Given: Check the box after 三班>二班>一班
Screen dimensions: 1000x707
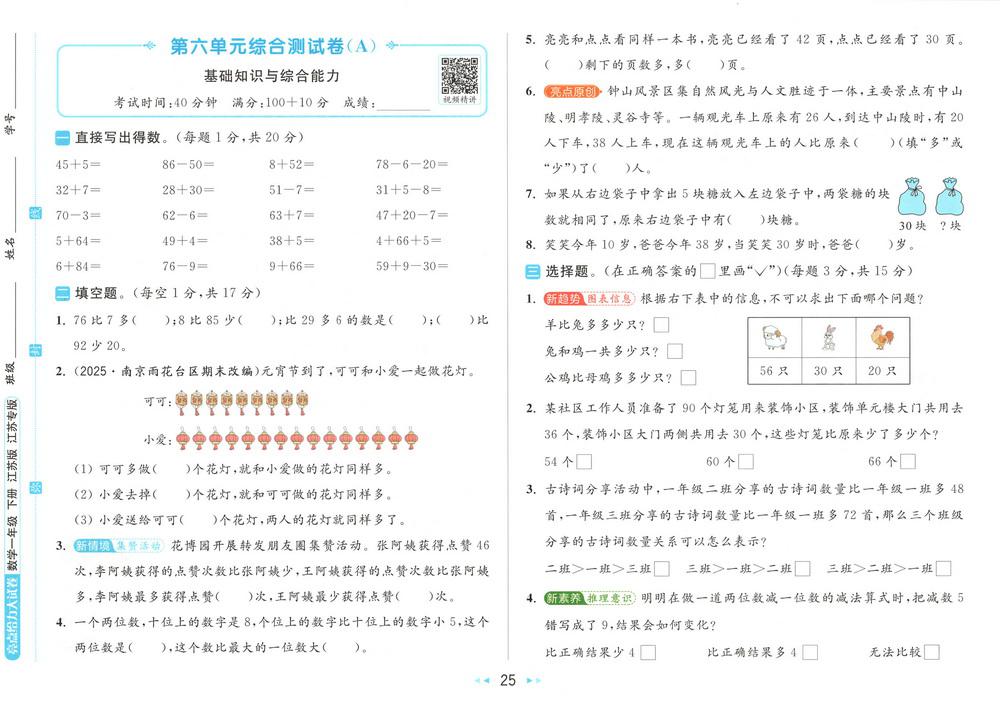Looking at the screenshot, I should tap(944, 568).
